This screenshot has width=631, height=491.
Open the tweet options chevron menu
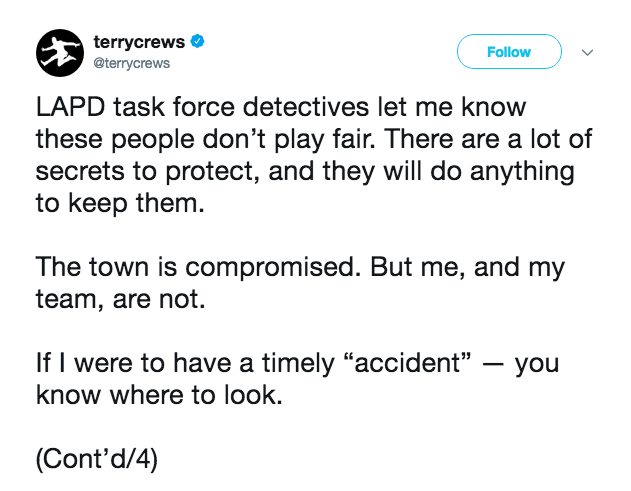pyautogui.click(x=587, y=52)
